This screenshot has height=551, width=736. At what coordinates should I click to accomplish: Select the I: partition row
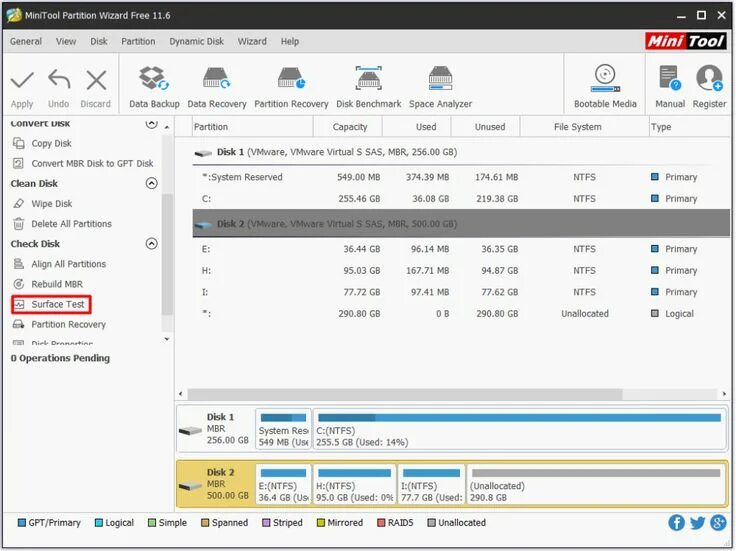coord(461,292)
